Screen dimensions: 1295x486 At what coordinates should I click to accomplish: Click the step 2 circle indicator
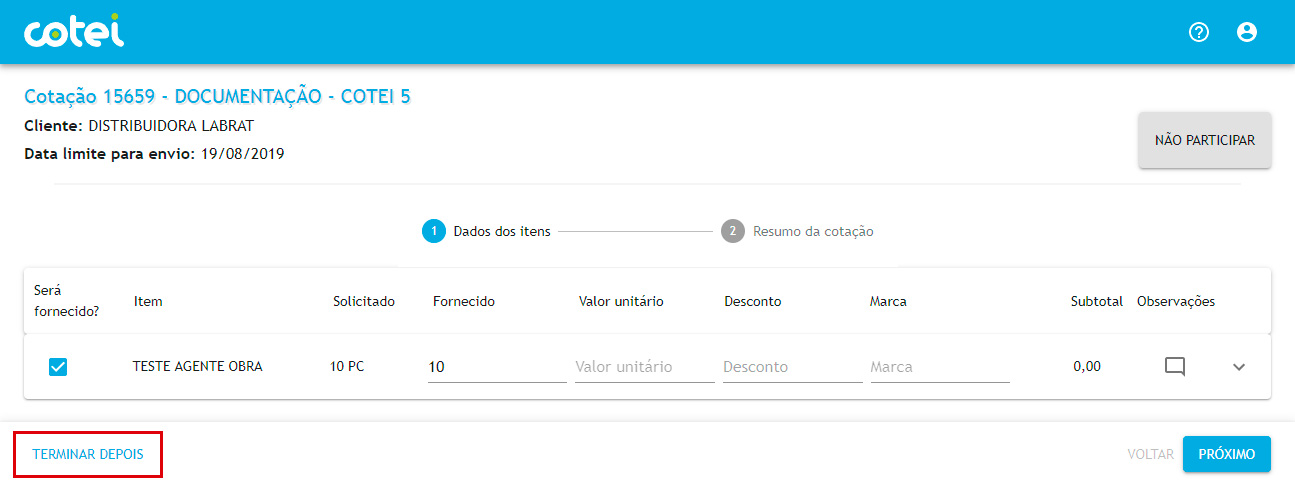click(x=732, y=231)
